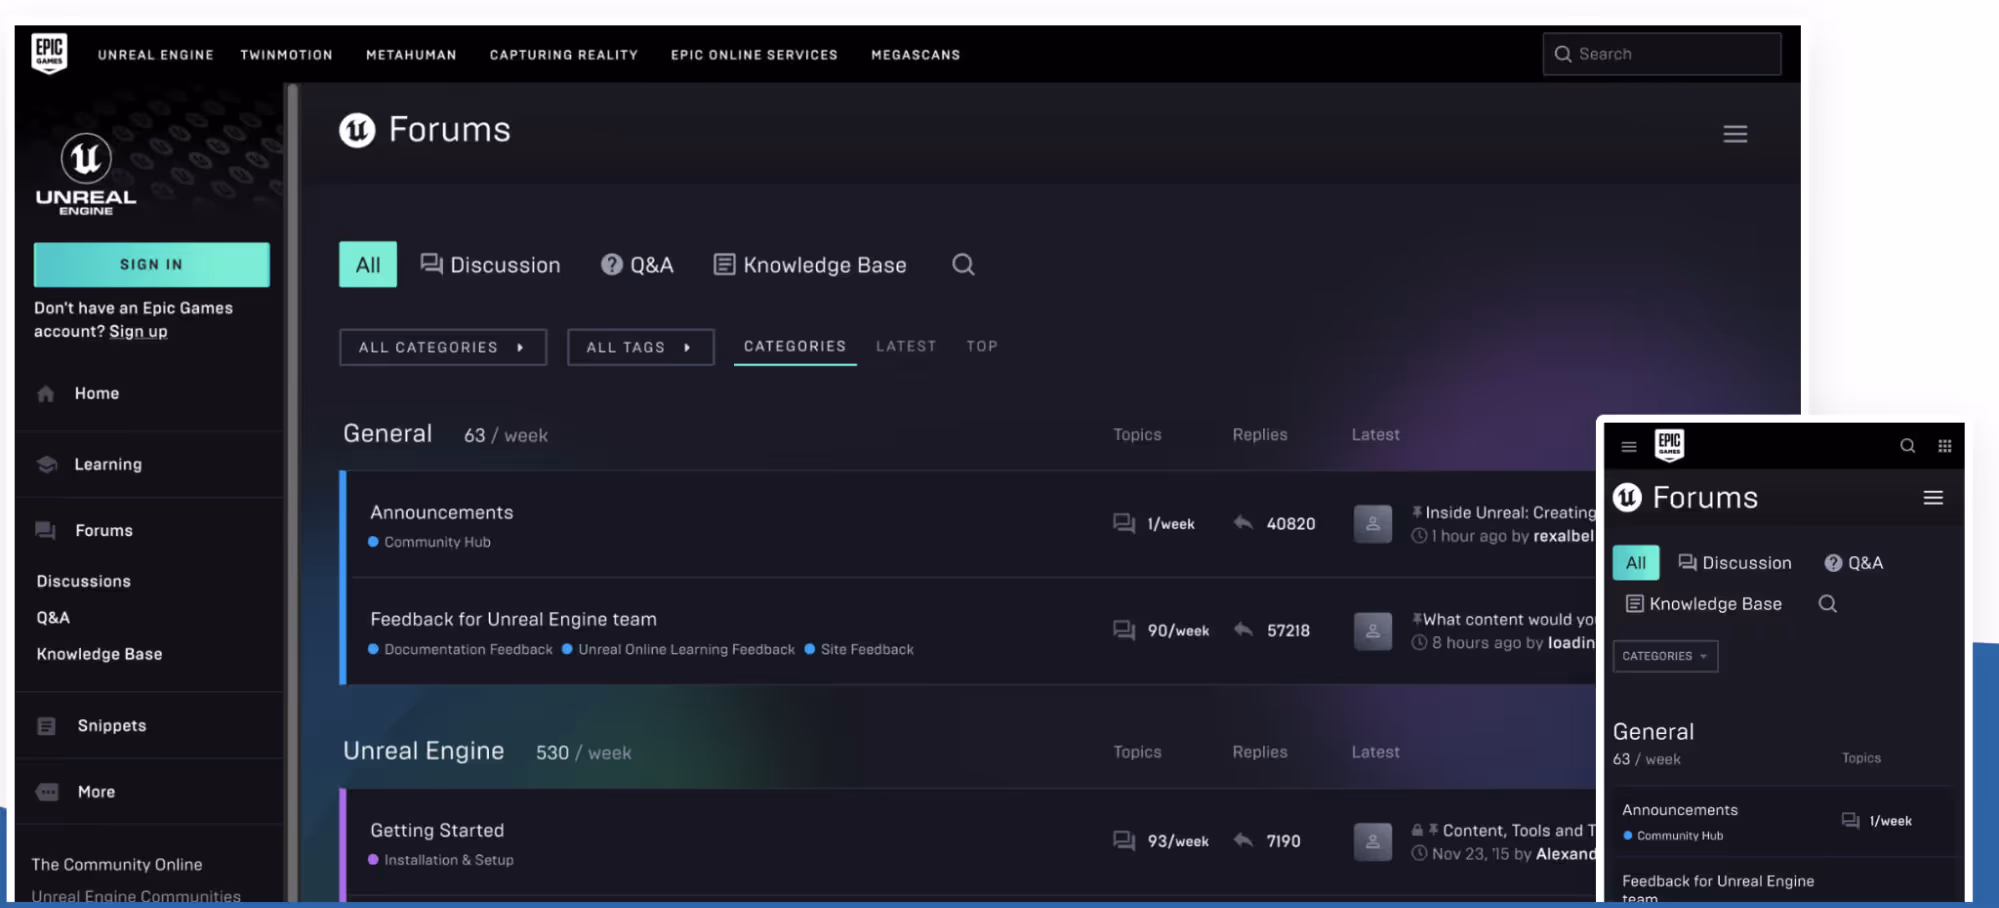Open TWINMOTION in top navigation

pos(286,55)
